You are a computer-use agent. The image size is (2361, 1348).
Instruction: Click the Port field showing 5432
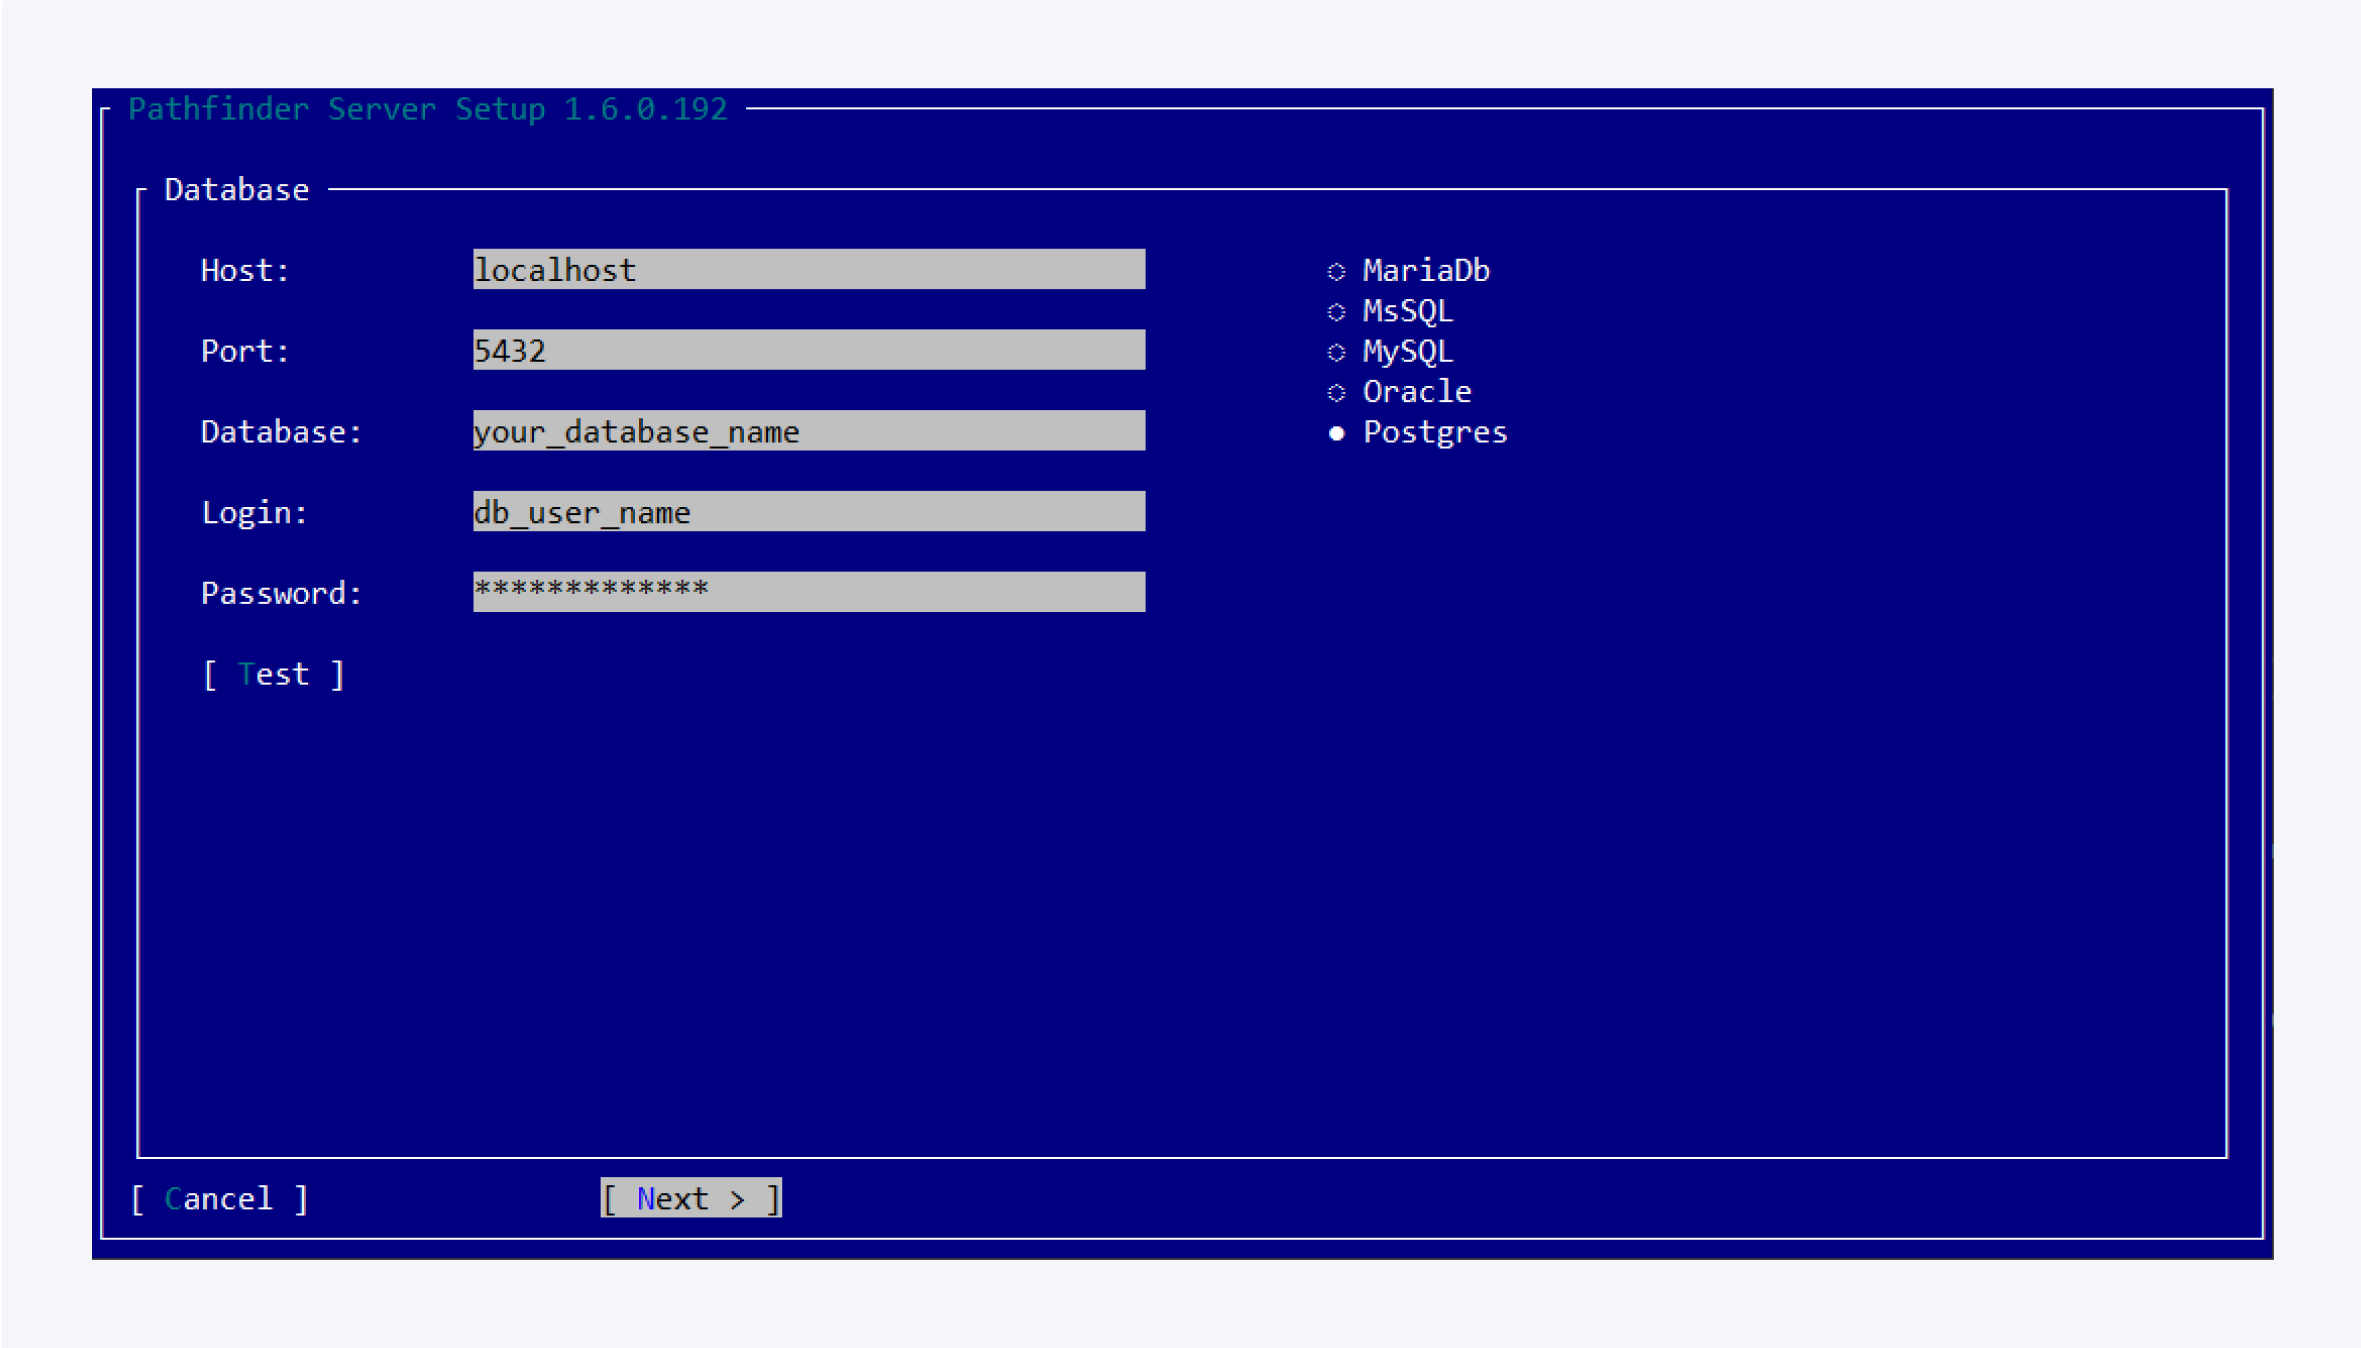point(807,350)
